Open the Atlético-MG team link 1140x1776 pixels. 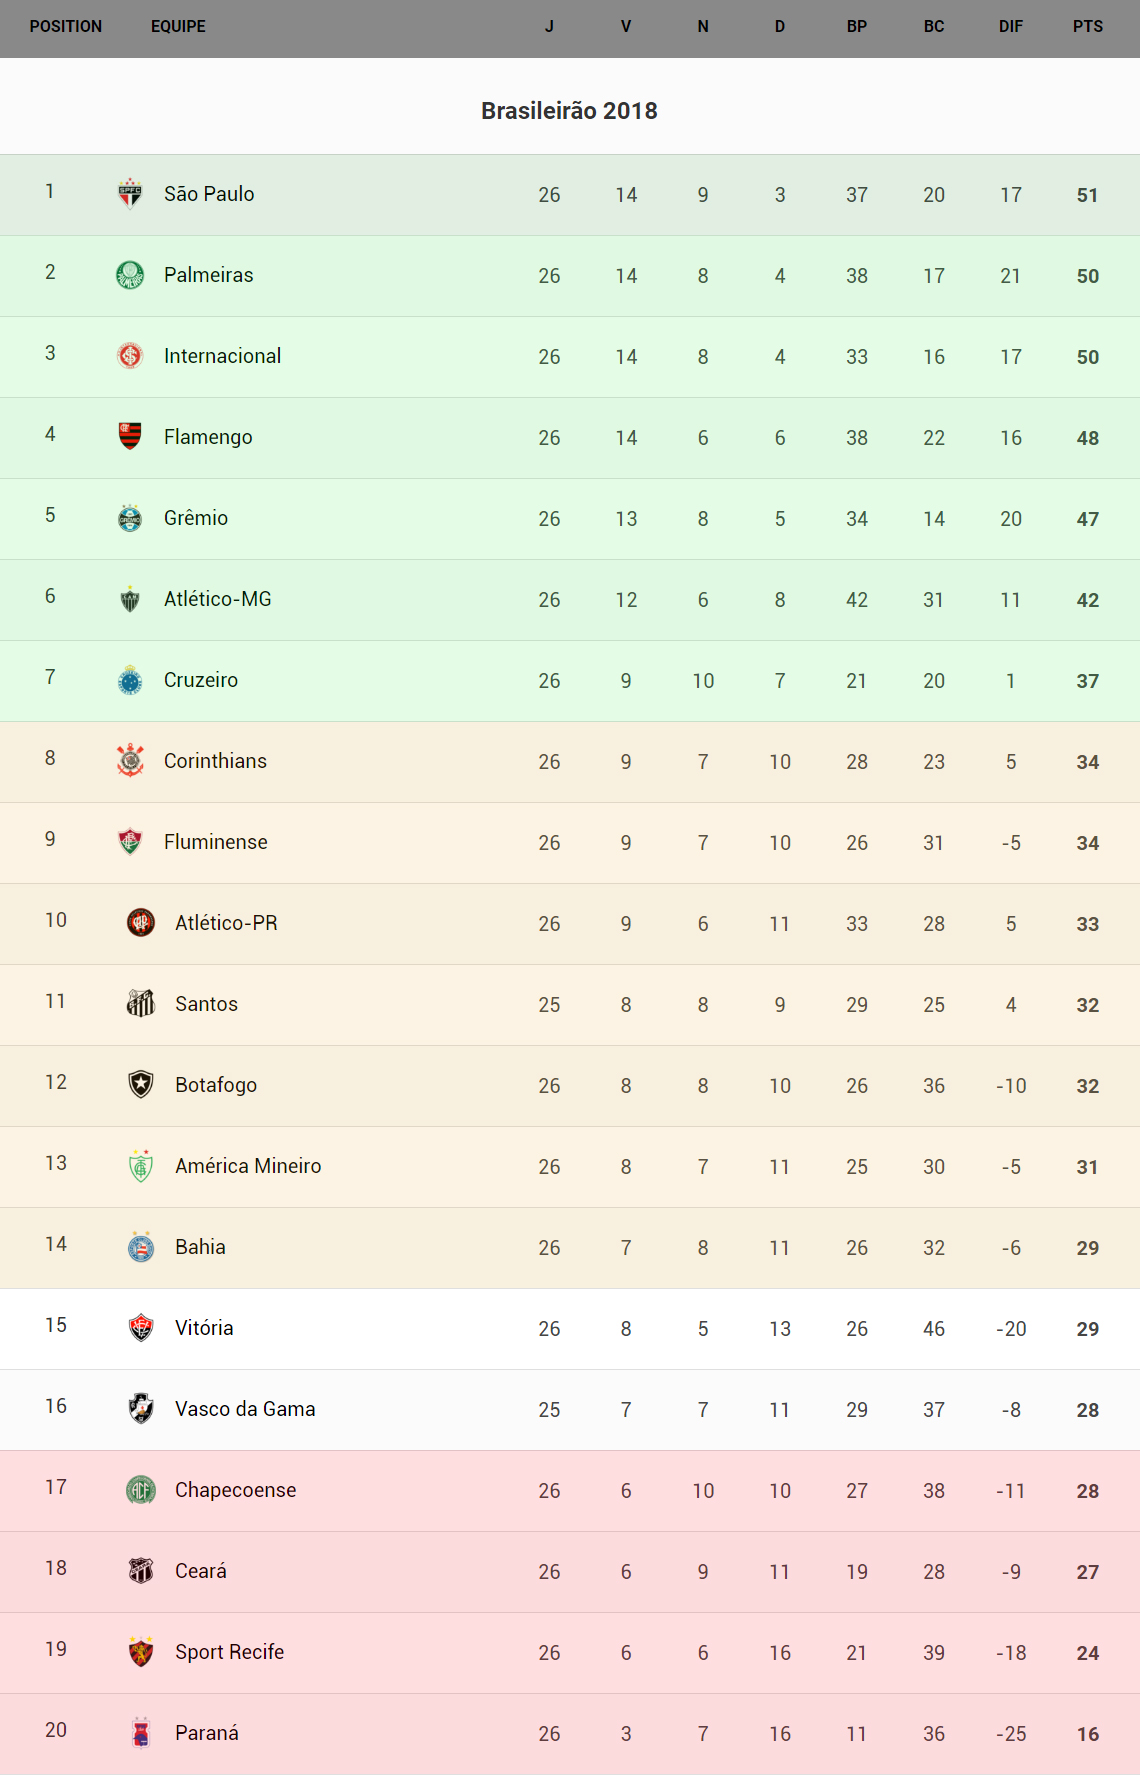pos(217,599)
